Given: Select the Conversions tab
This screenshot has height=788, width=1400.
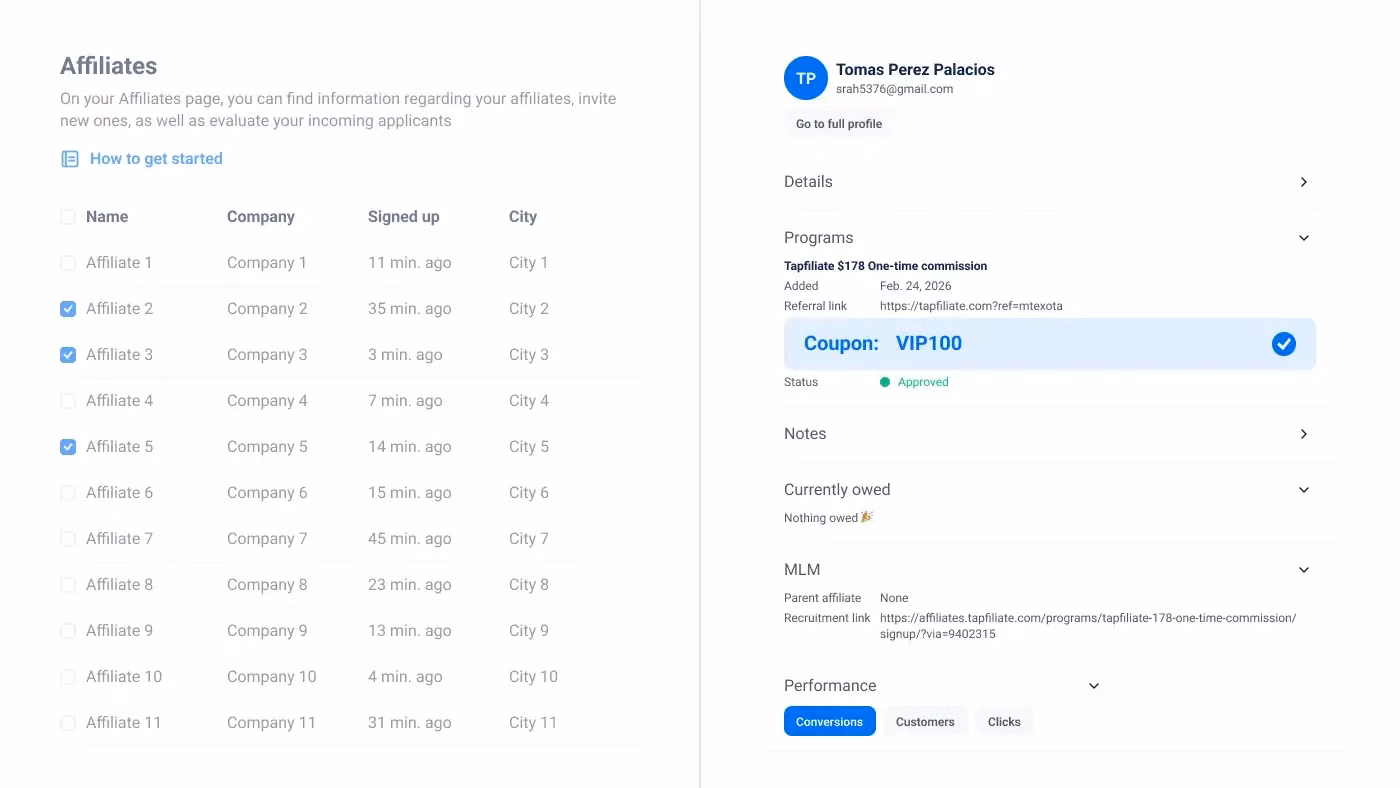Looking at the screenshot, I should 829,722.
